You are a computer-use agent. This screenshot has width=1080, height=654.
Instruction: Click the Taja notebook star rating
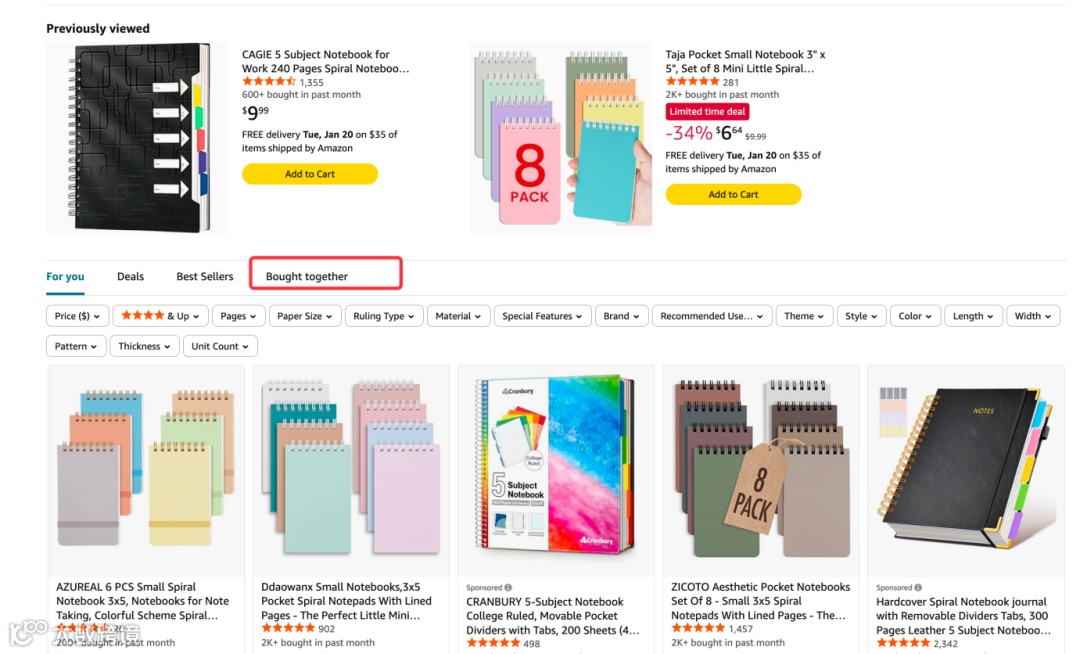(x=692, y=82)
